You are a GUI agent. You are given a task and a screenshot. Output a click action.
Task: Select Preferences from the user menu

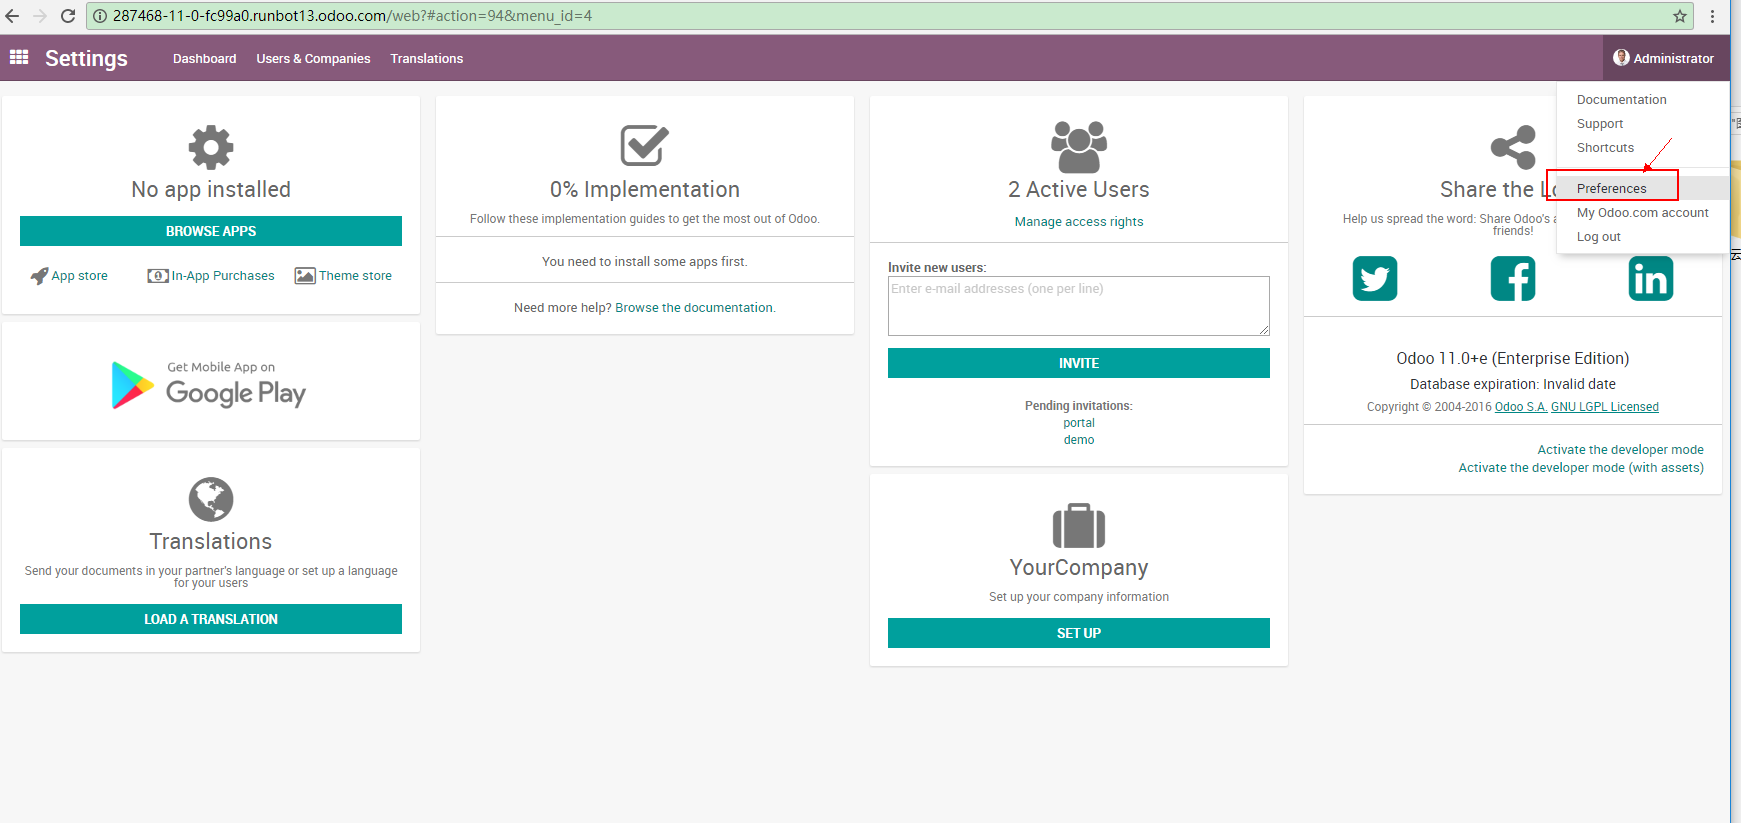pos(1611,188)
